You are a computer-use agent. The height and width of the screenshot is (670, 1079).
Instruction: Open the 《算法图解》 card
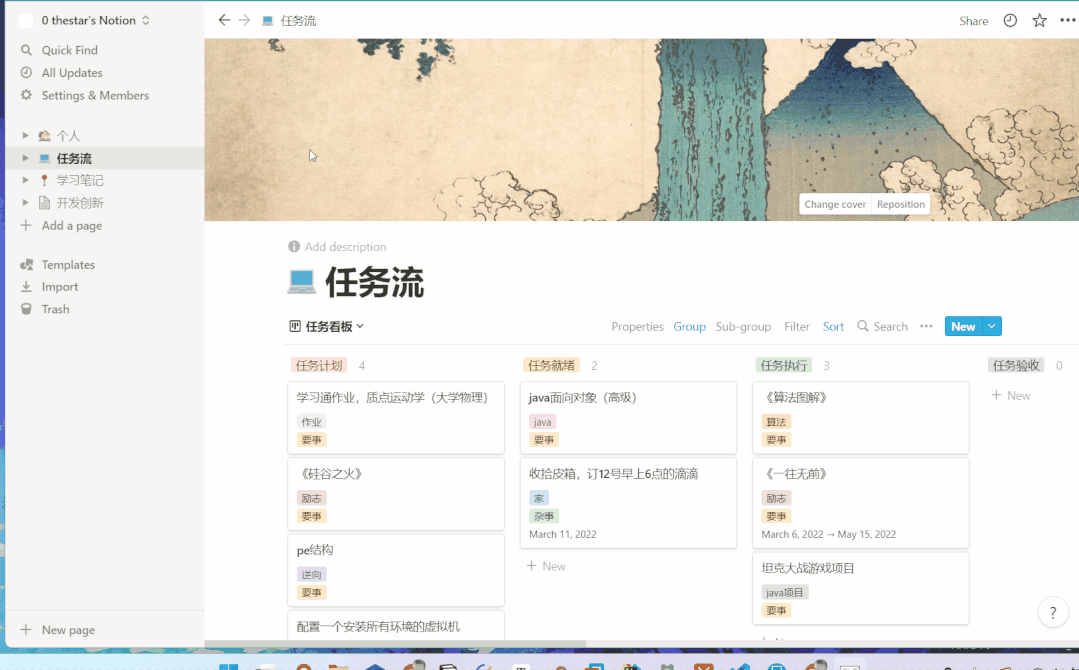[x=861, y=418]
